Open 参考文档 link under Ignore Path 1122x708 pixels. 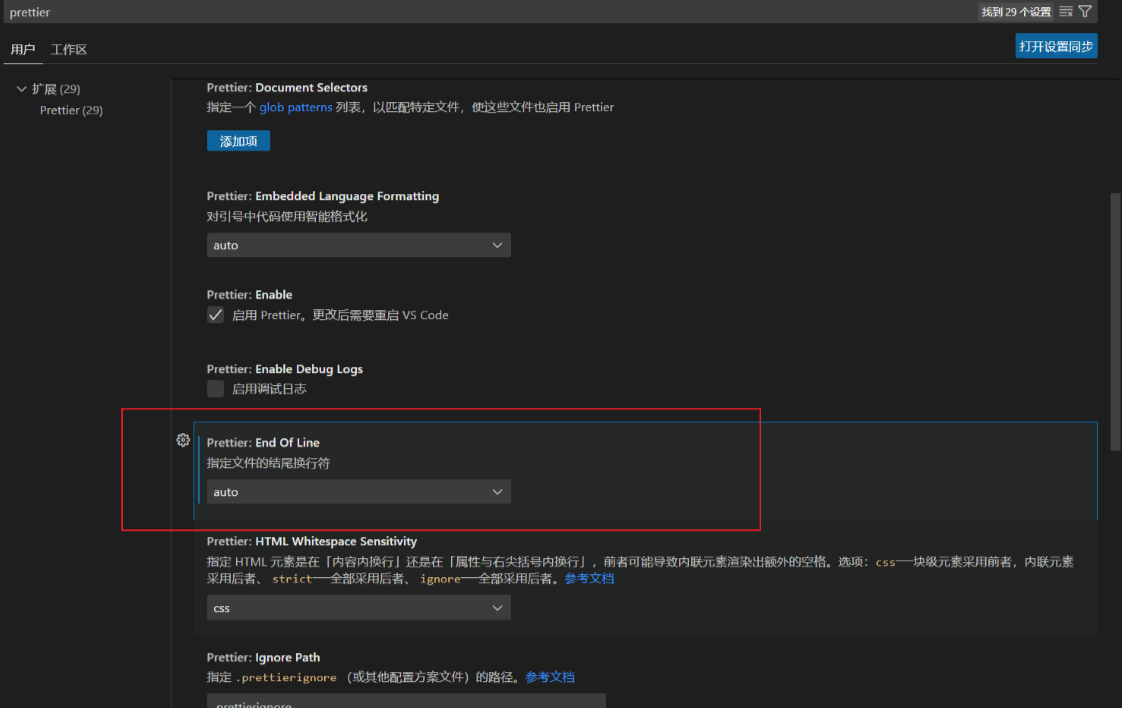(550, 677)
